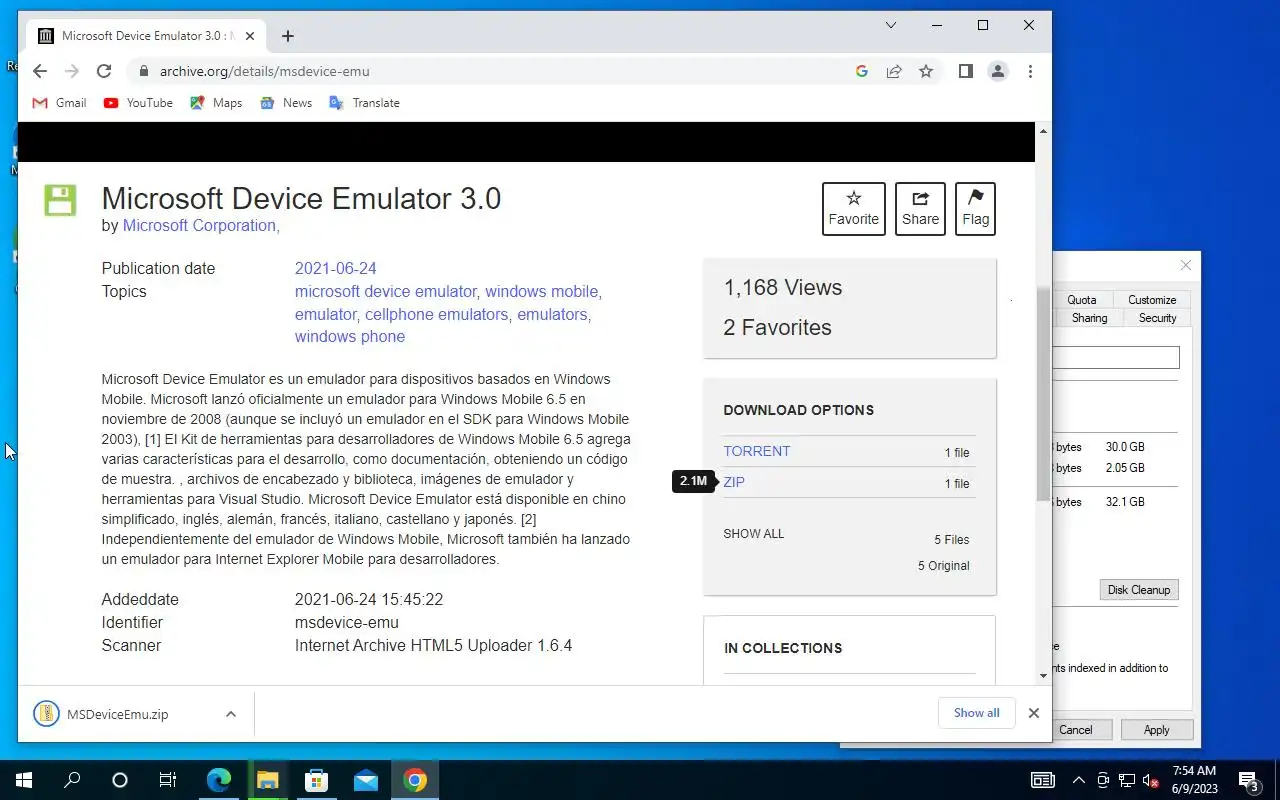Expand the MSDeviceEmu.zip download options chevron
This screenshot has width=1280, height=800.
click(231, 714)
